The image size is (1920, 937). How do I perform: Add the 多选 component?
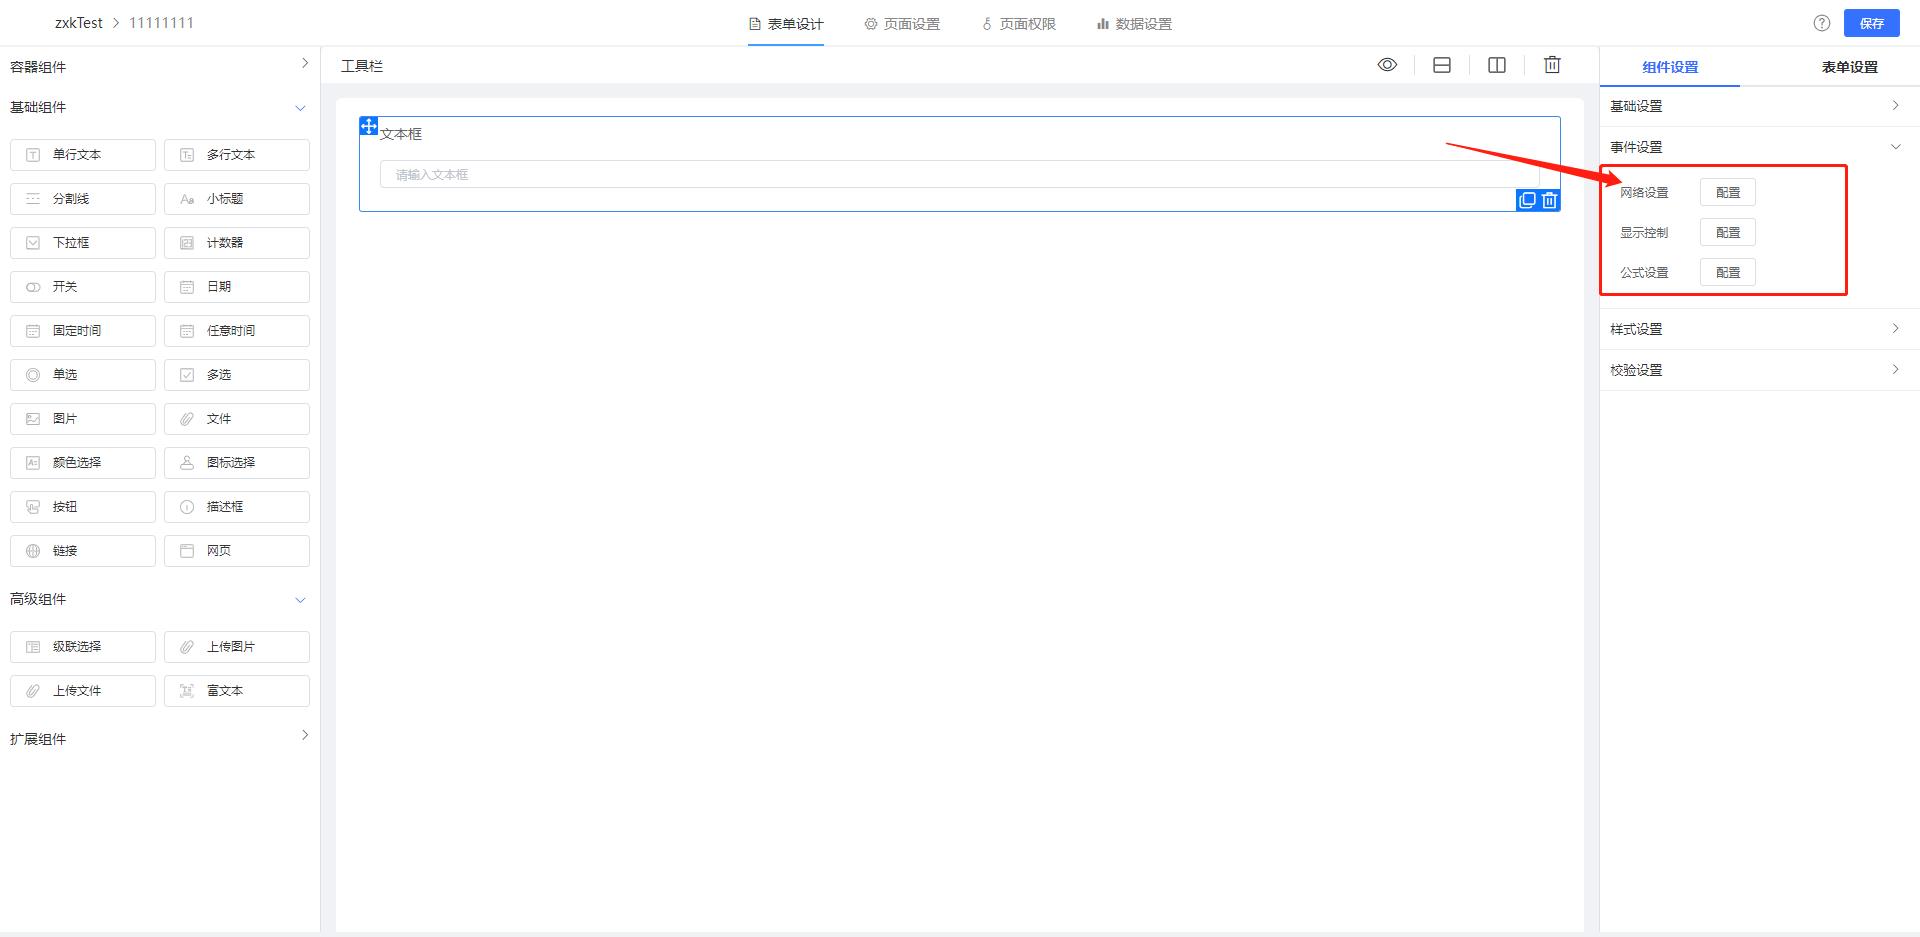[237, 375]
